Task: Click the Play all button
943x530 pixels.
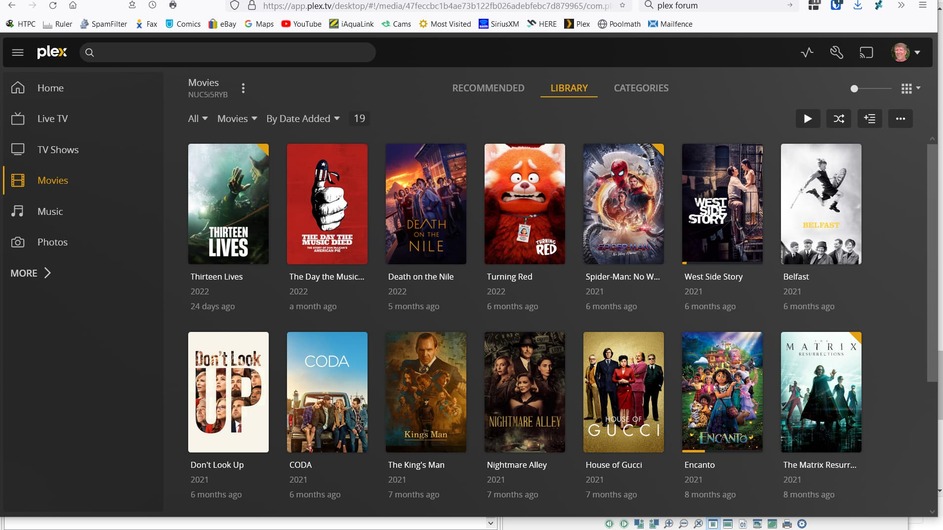Action: point(807,119)
